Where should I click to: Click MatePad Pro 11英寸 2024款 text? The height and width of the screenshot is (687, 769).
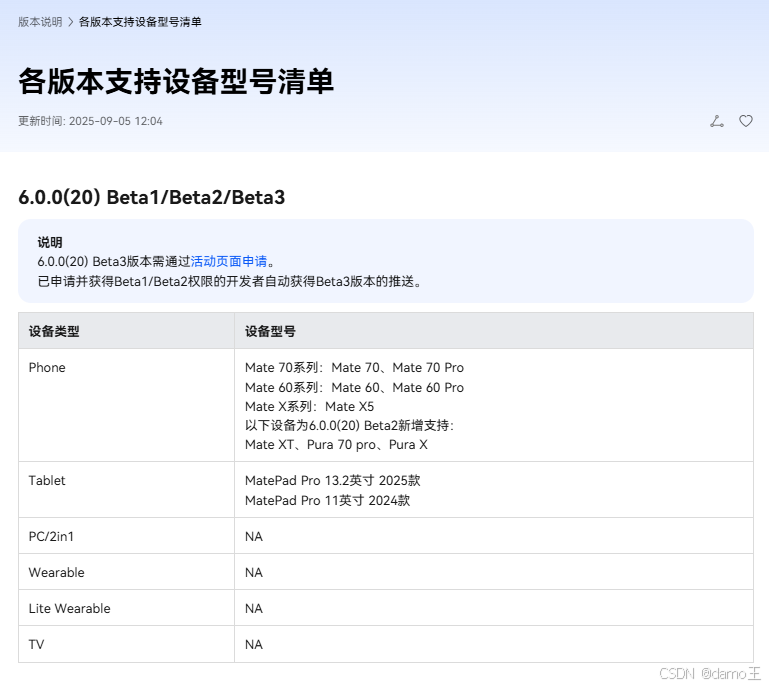[327, 500]
